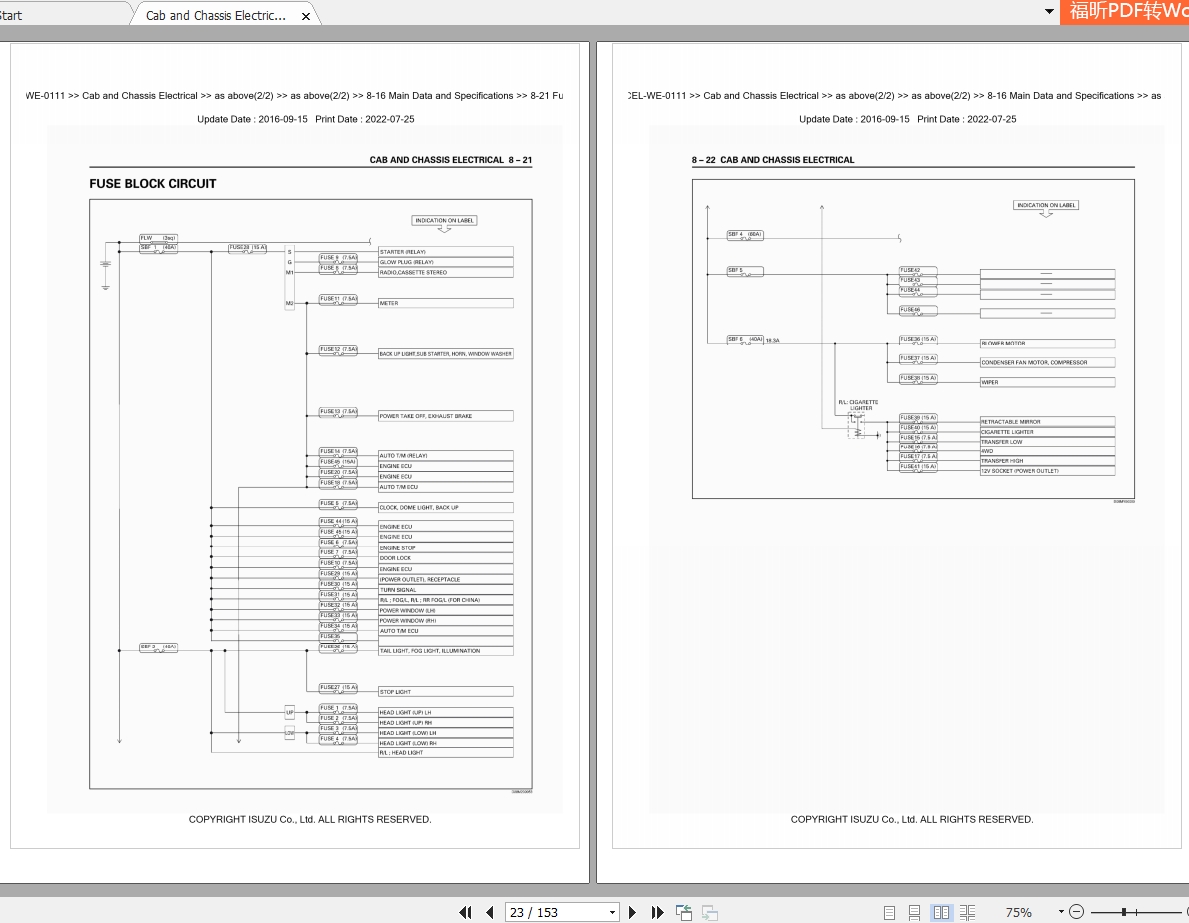The height and width of the screenshot is (923, 1189).
Task: Select the Cab and Chassis Electric tab
Action: point(216,15)
